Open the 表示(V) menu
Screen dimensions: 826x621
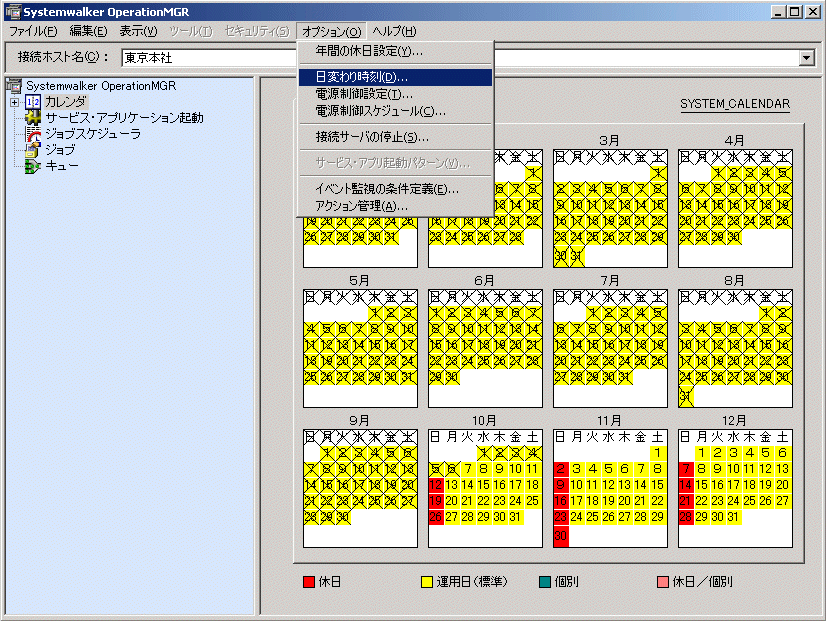tap(138, 31)
